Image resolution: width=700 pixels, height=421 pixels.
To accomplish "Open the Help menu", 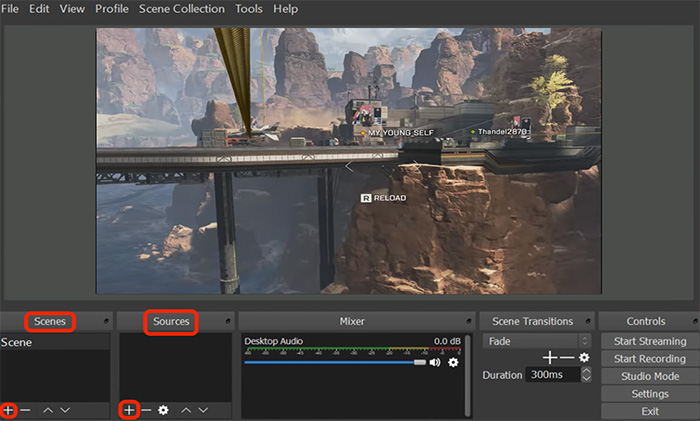I will pyautogui.click(x=285, y=8).
